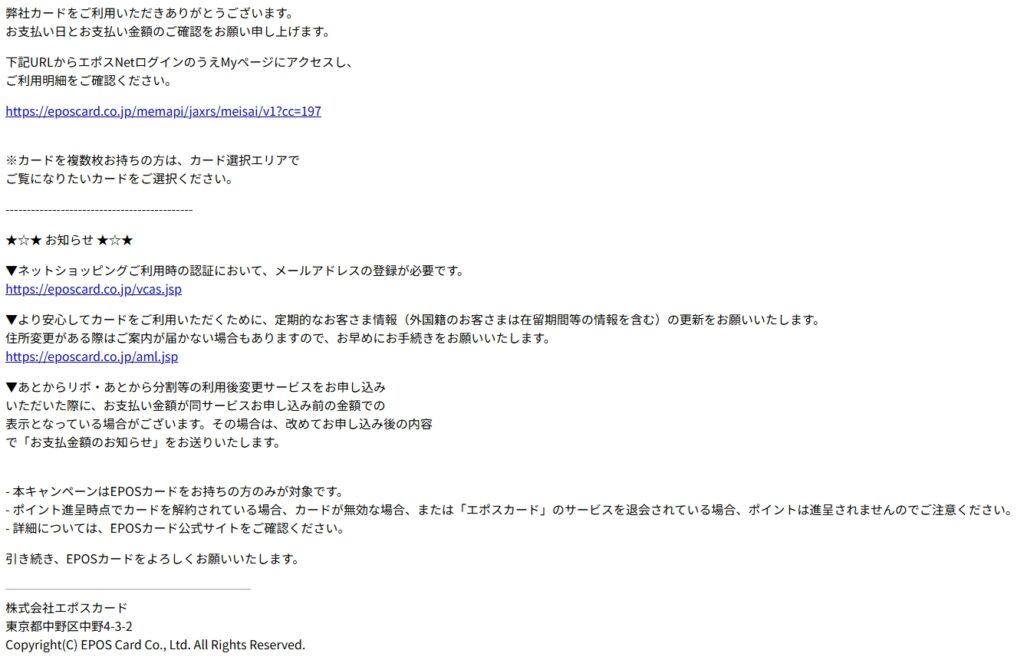Click the line 弊社カードをご利用いただきありがとうございます
The image size is (1024, 660).
pyautogui.click(x=150, y=13)
